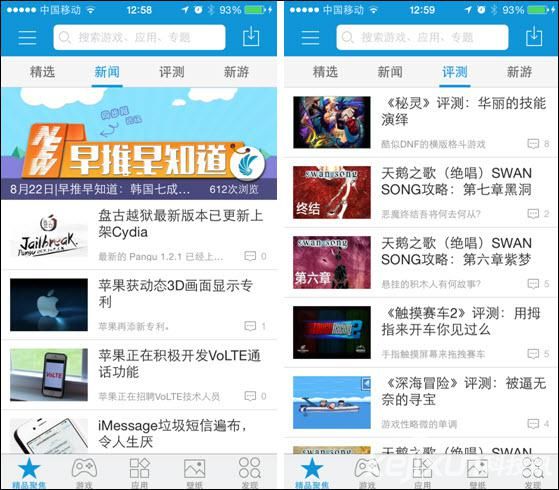Screen dimensions: 559x490
Task: Tap the 终结 swan song thumbnail
Action: coord(332,192)
